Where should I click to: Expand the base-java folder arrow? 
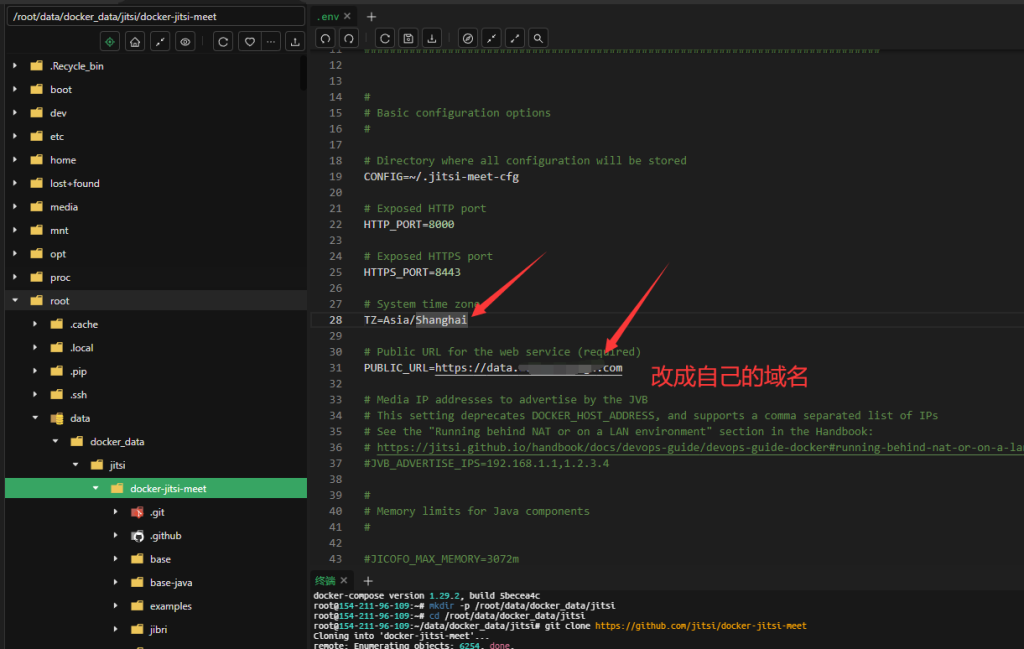pos(117,583)
